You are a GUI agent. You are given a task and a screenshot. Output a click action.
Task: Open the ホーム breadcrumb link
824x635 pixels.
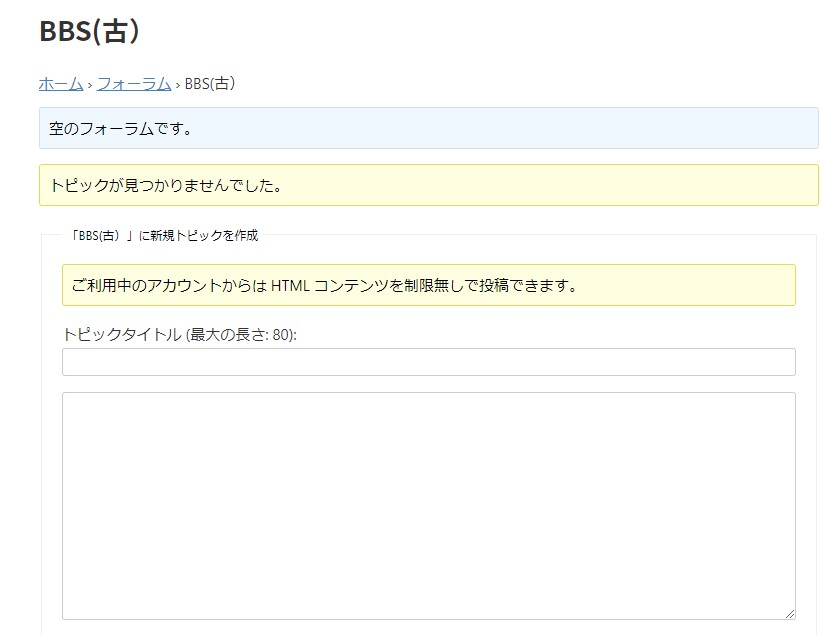coord(61,84)
